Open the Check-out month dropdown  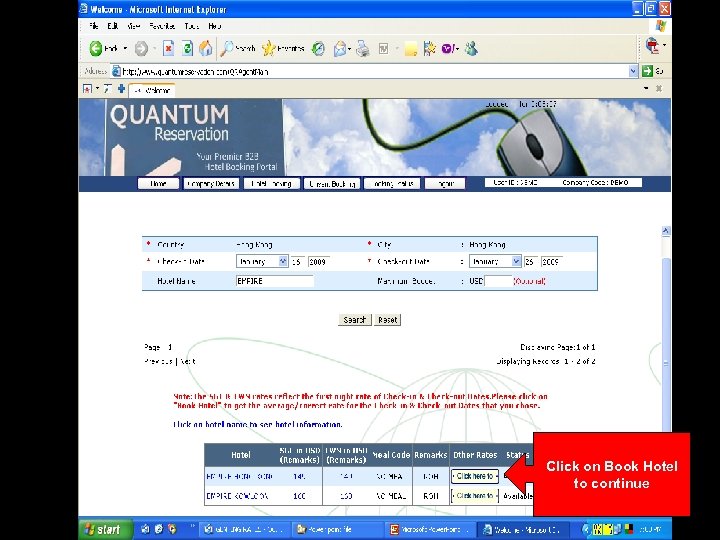click(x=517, y=261)
